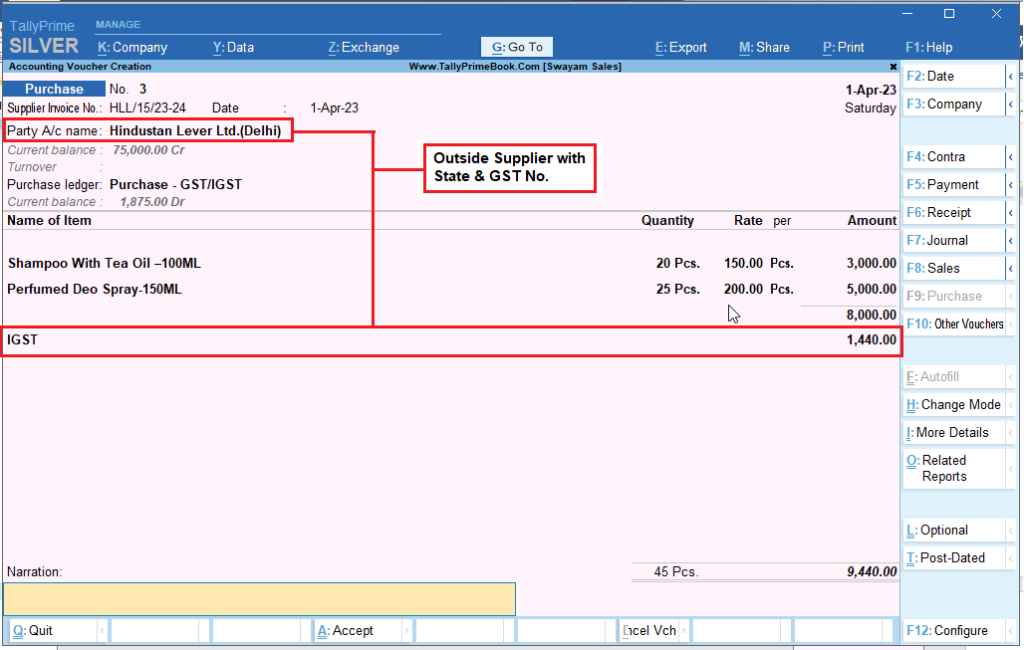Expand the arrow beside F2: Date

[x=1011, y=76]
